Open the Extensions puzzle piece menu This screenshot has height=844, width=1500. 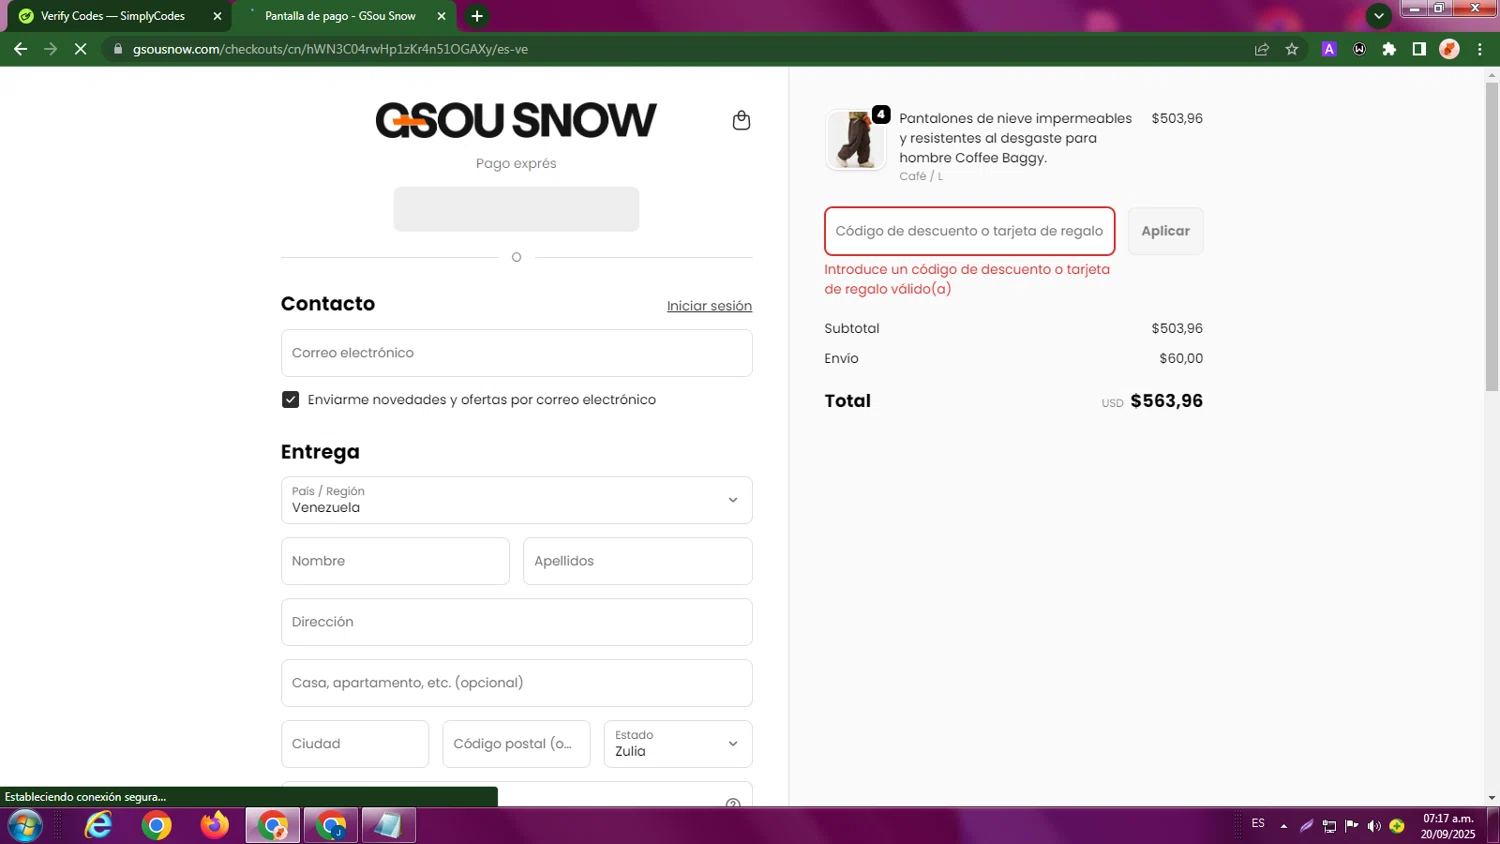1389,49
